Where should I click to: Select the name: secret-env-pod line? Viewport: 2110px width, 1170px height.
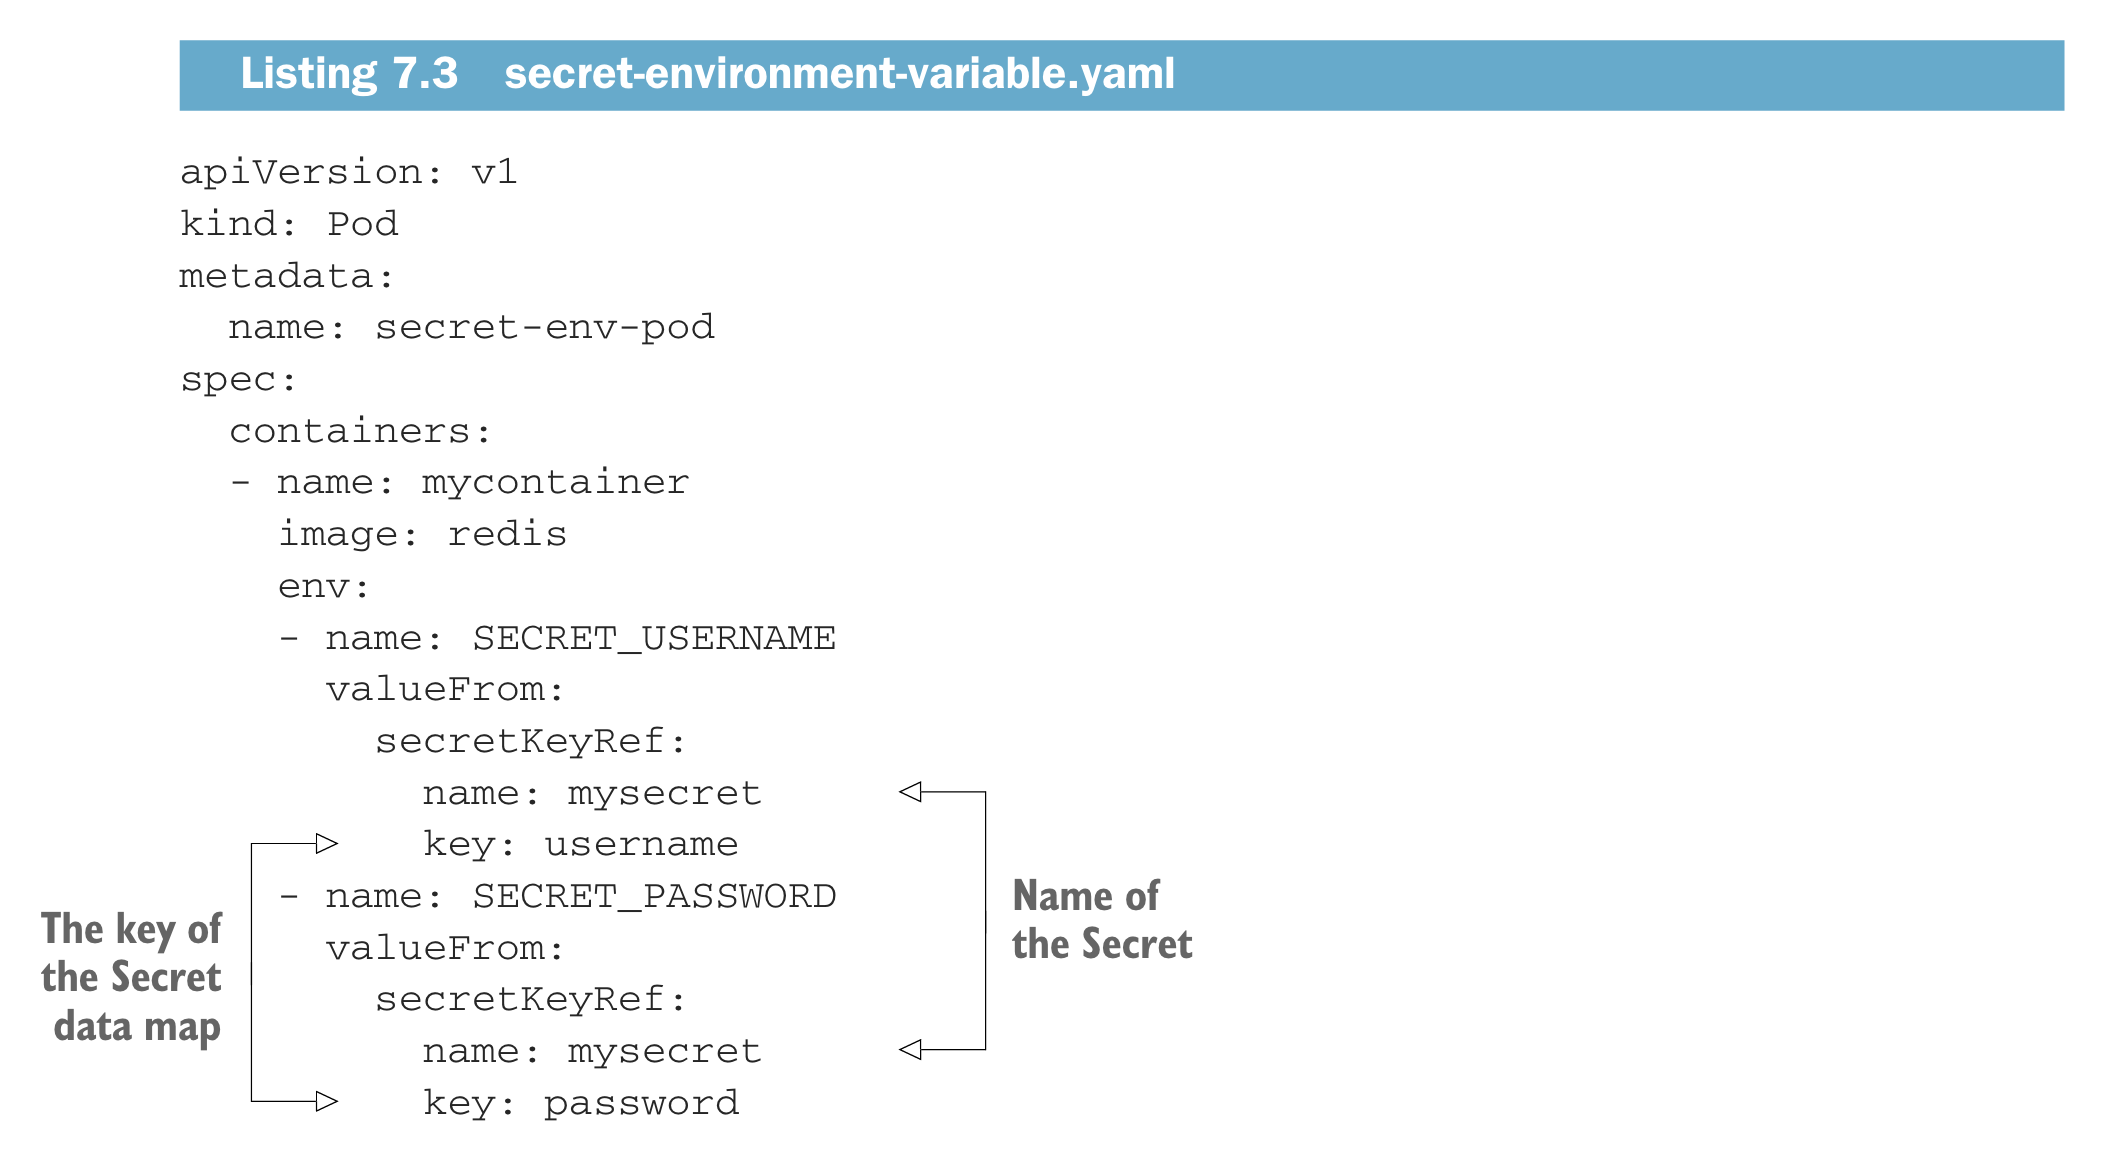471,327
